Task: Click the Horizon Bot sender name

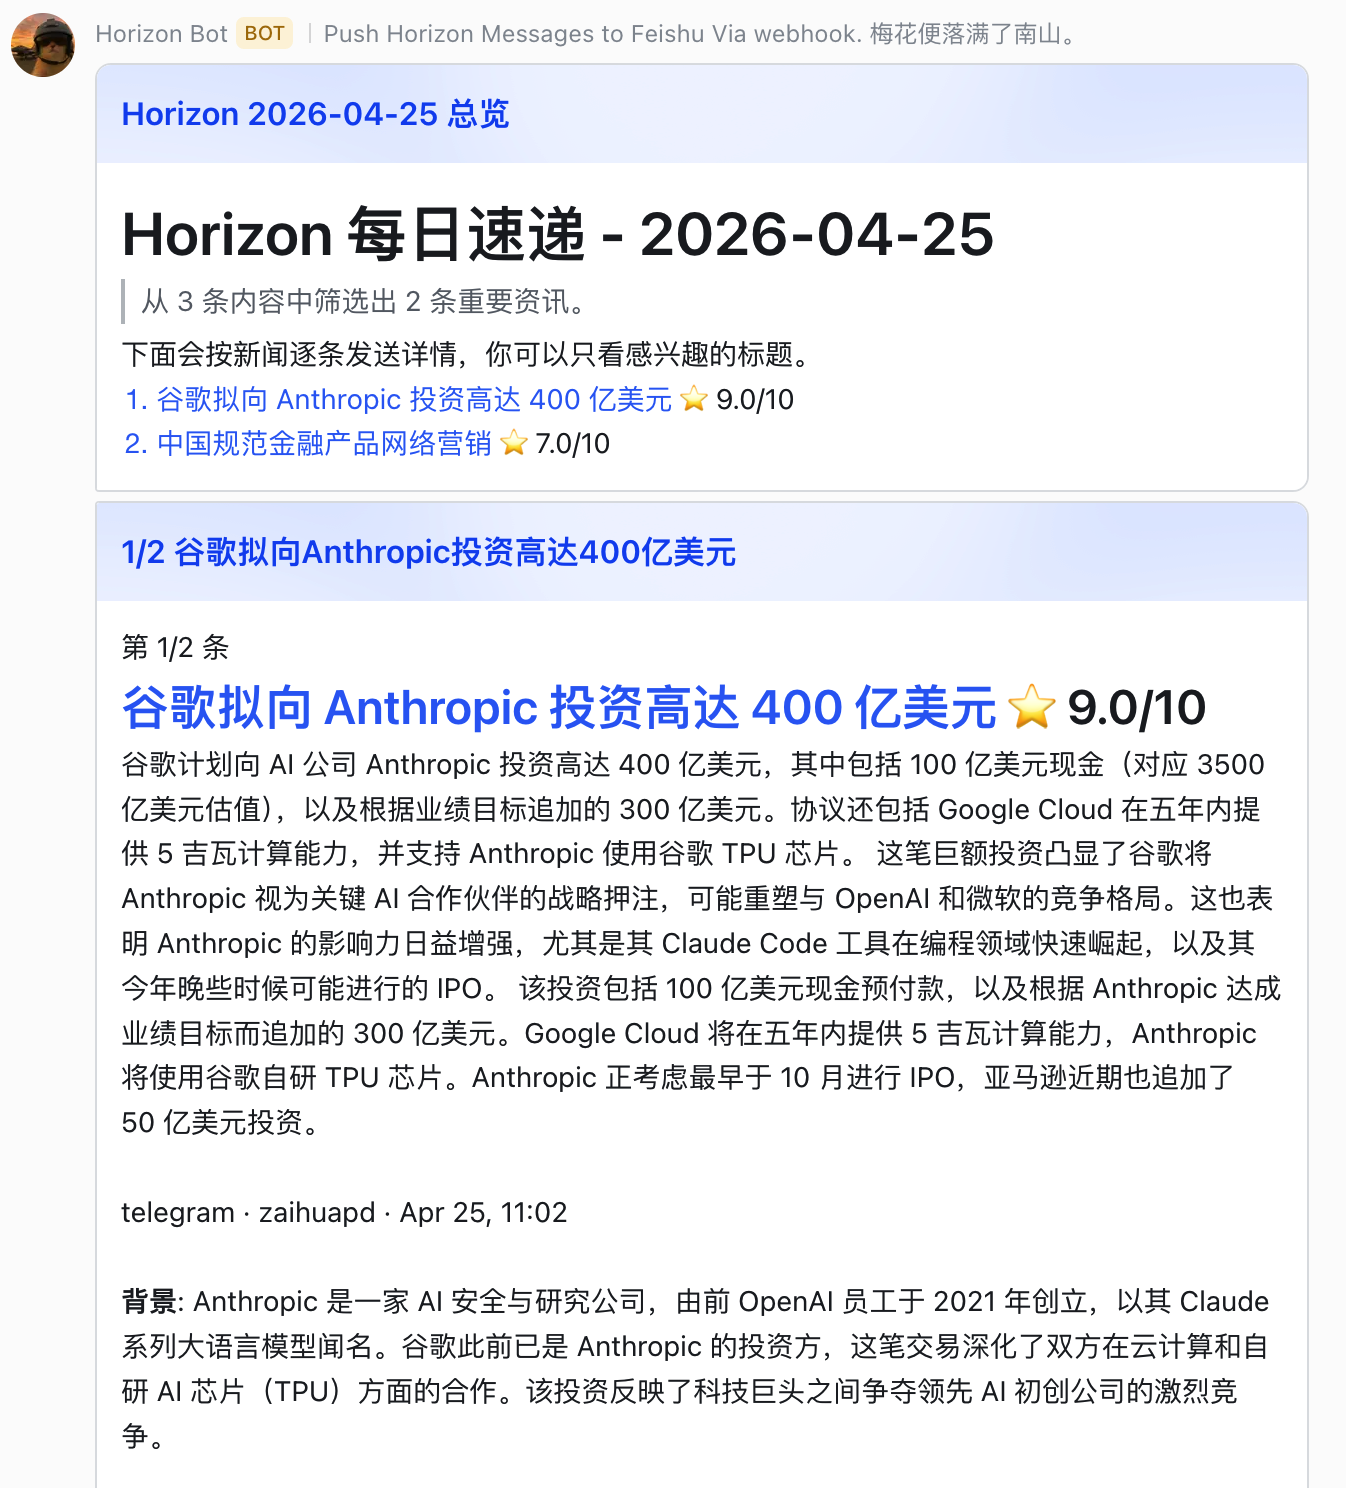Action: (161, 34)
